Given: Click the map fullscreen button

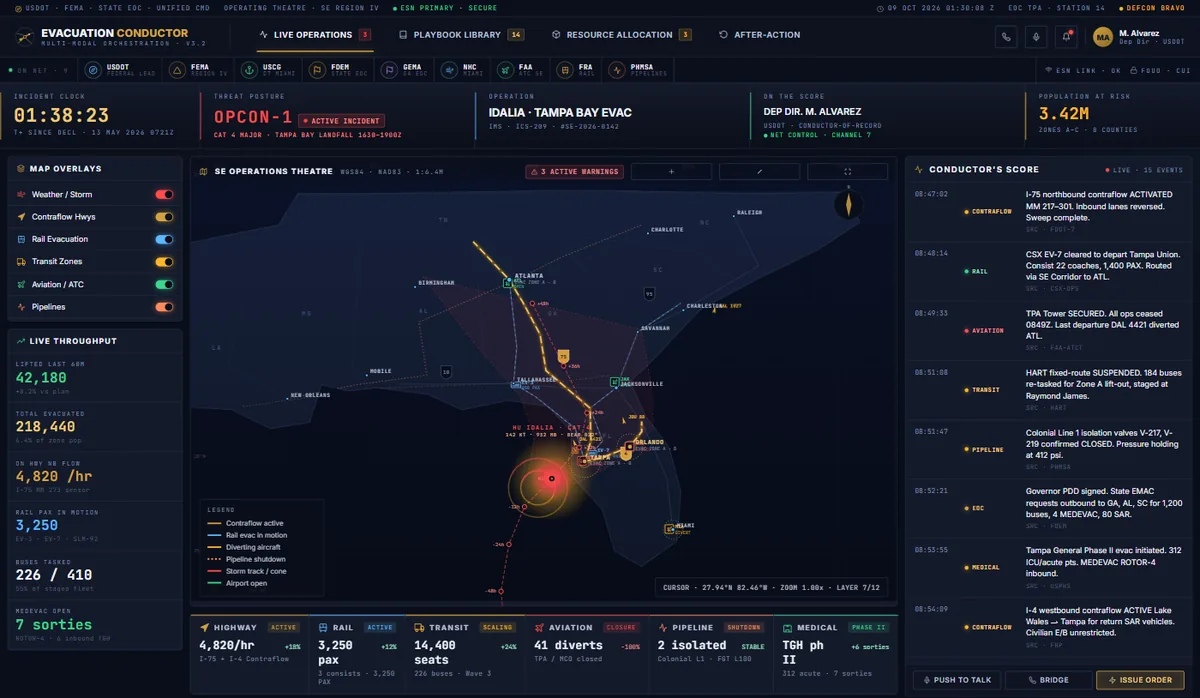Looking at the screenshot, I should [847, 171].
